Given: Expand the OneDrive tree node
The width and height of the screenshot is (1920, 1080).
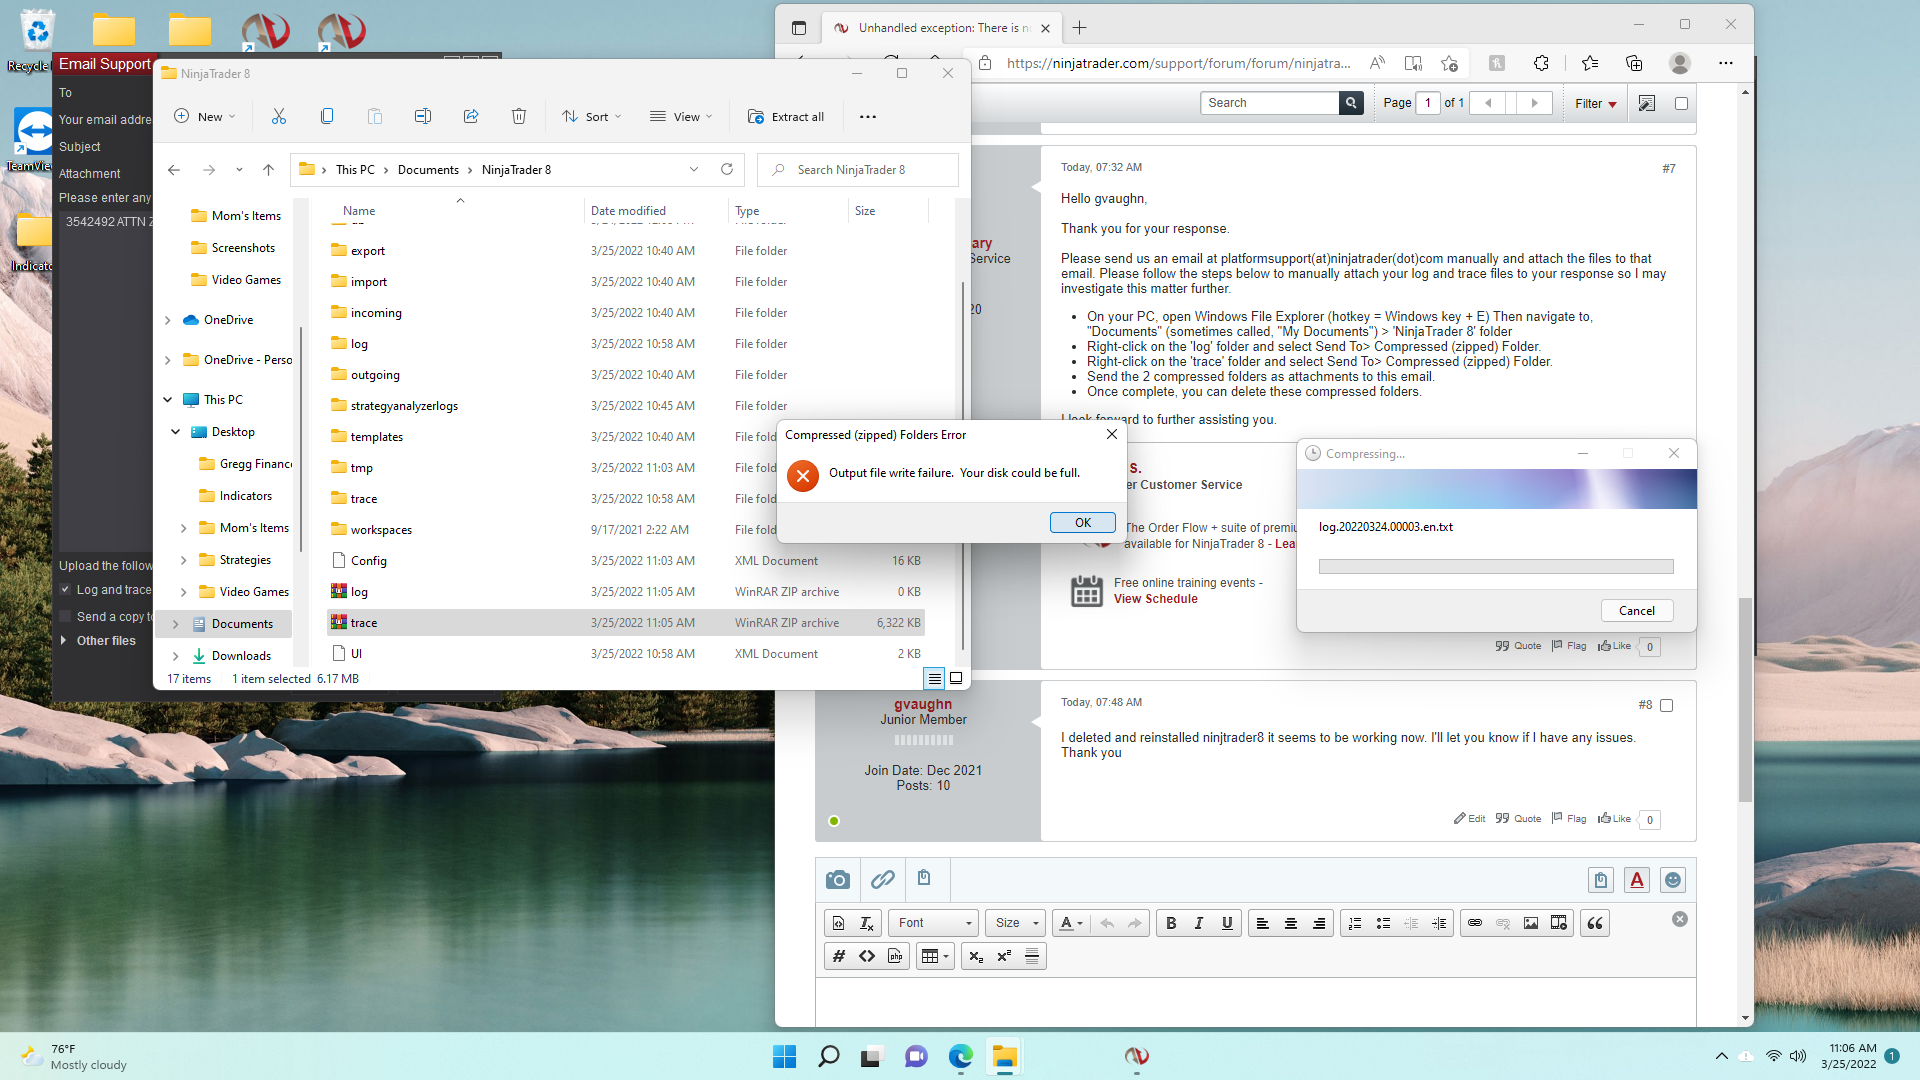Looking at the screenshot, I should coord(167,320).
